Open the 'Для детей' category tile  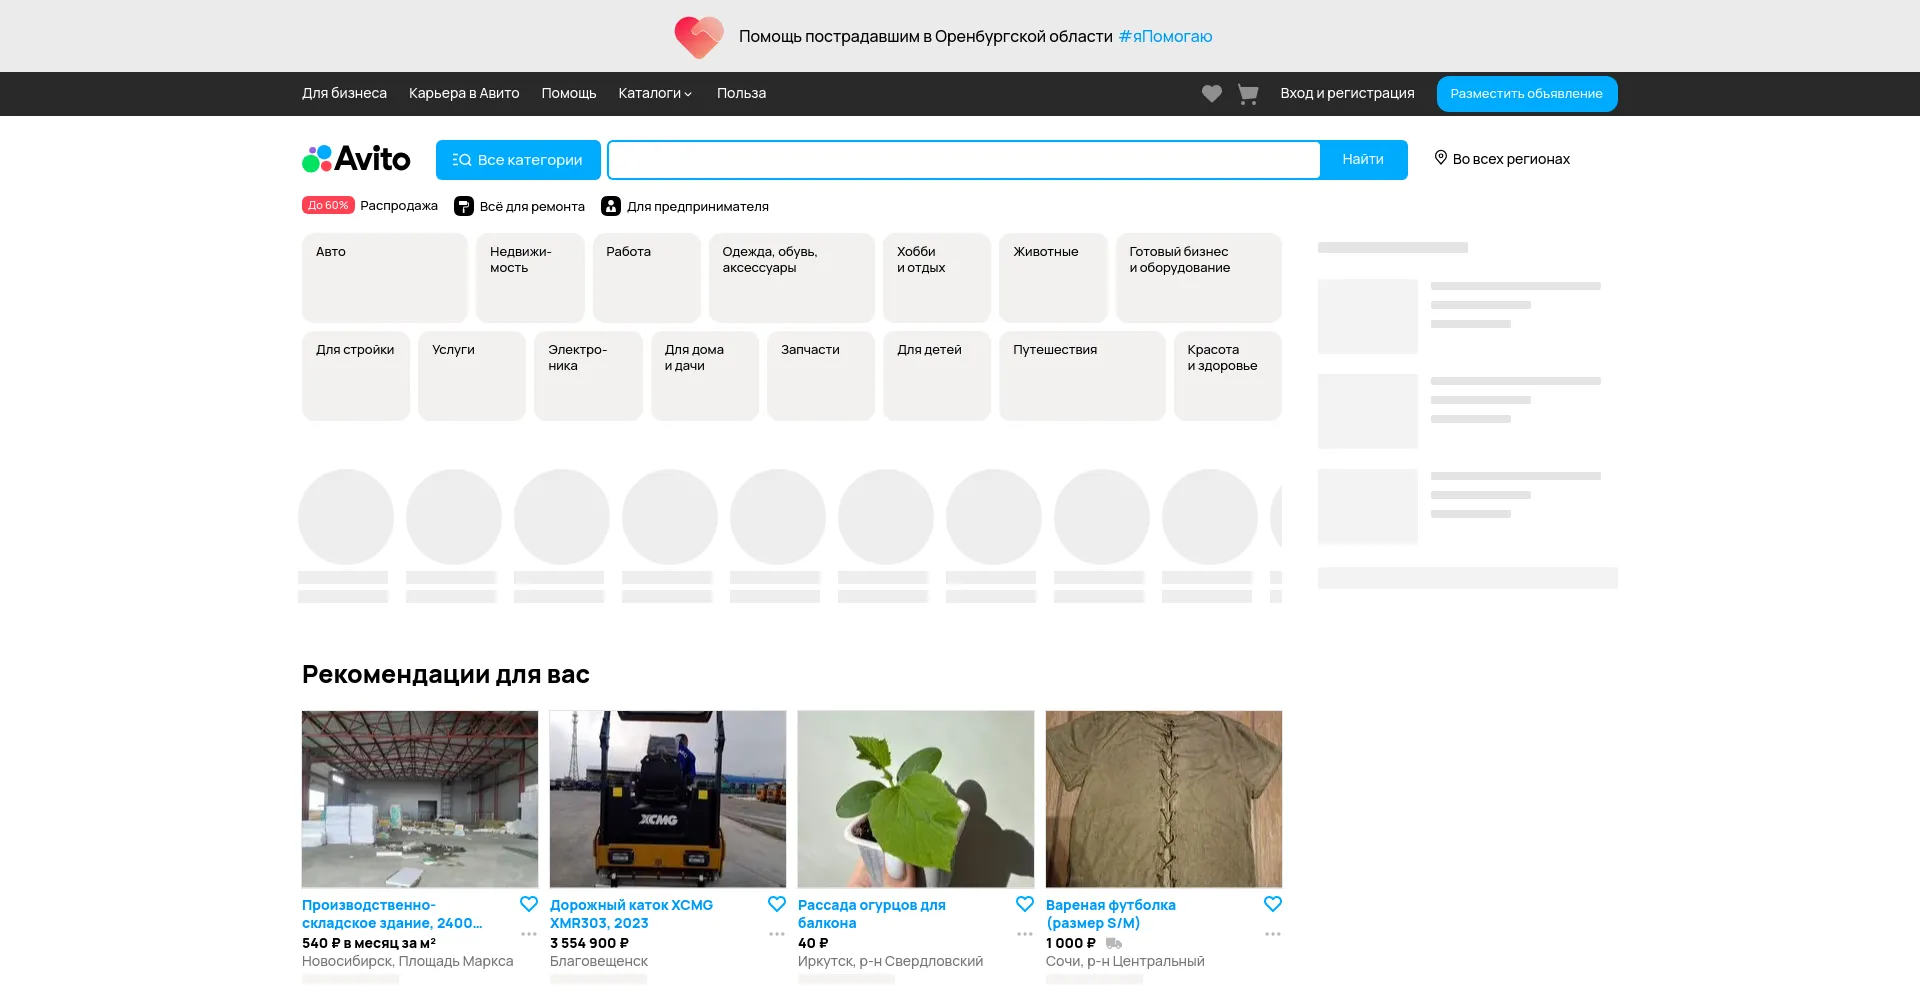pos(937,376)
